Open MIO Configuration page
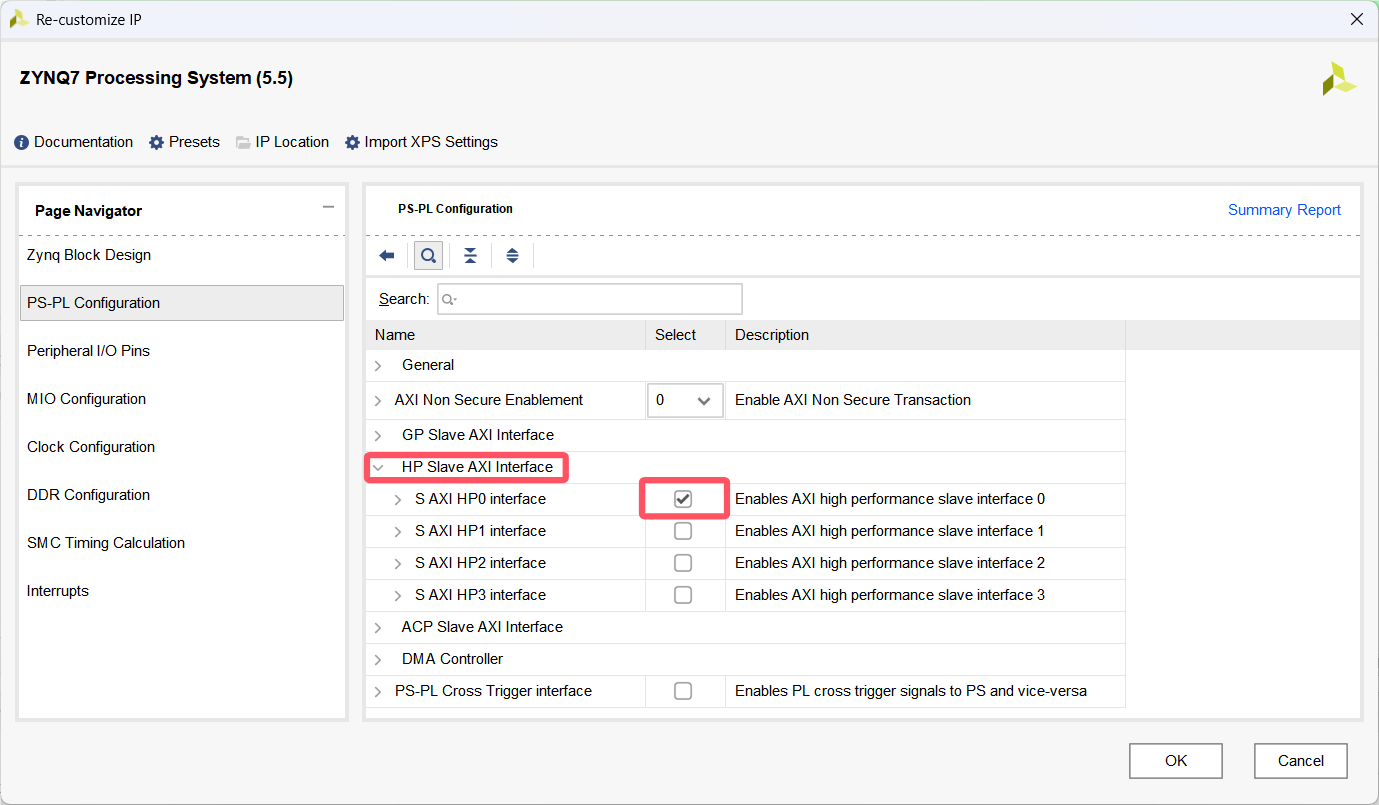 [182, 399]
